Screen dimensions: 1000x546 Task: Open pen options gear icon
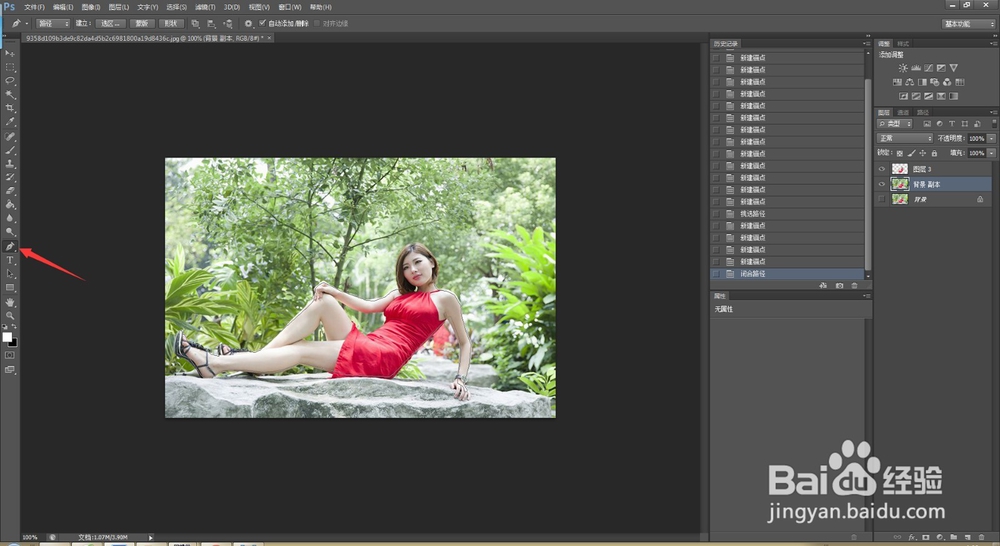249,24
